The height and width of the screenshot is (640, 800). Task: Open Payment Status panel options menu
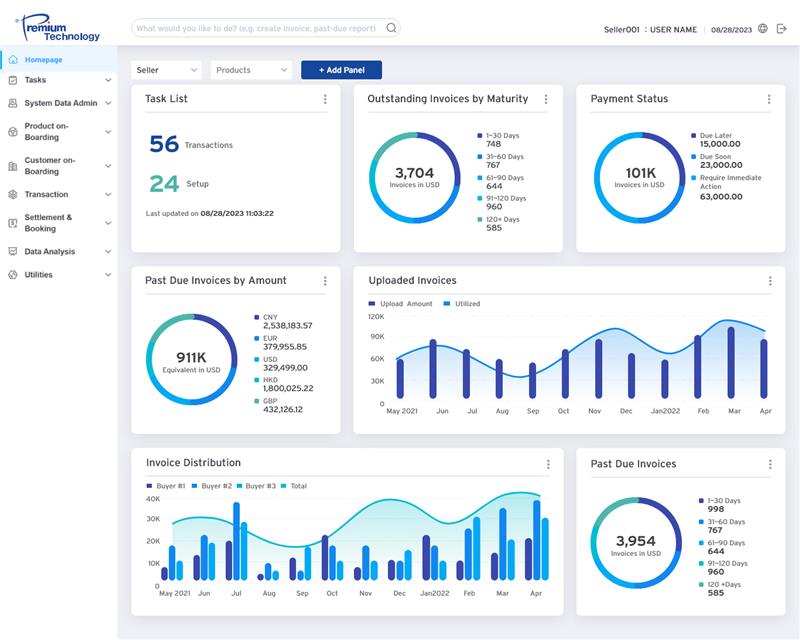click(x=769, y=99)
